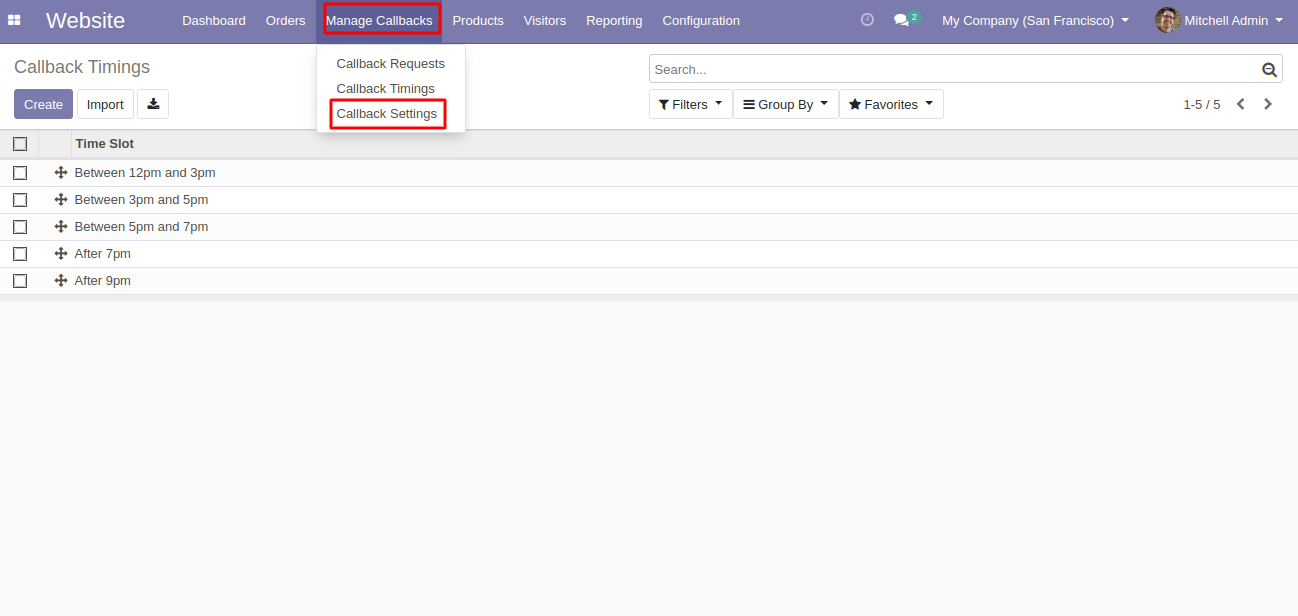Open the Group By dropdown
This screenshot has height=616, width=1298.
click(x=785, y=103)
